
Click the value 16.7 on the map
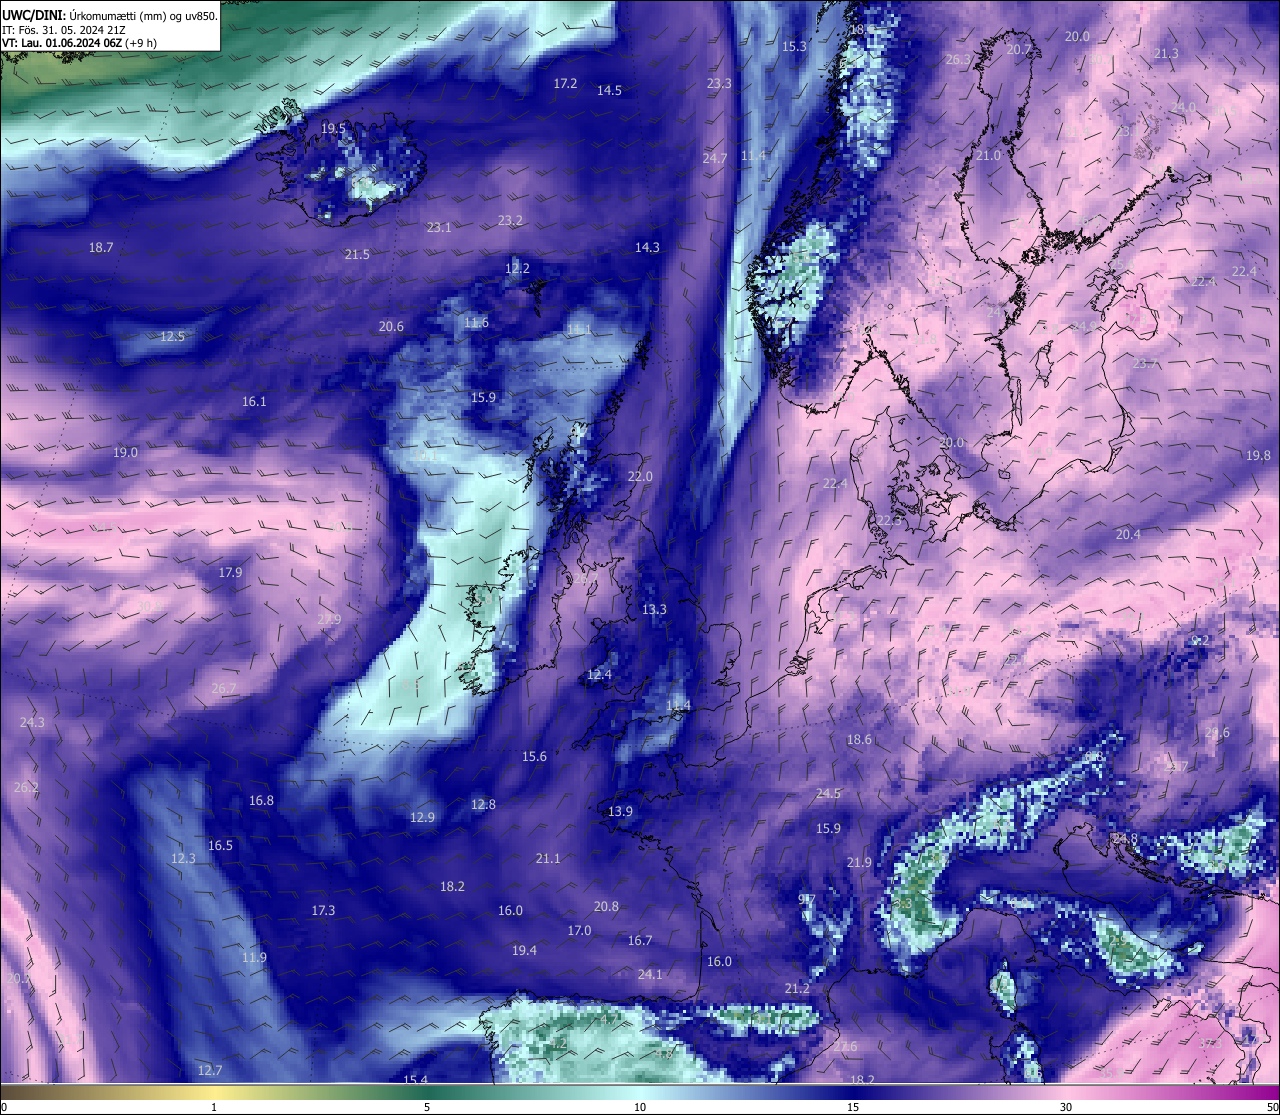tap(640, 941)
